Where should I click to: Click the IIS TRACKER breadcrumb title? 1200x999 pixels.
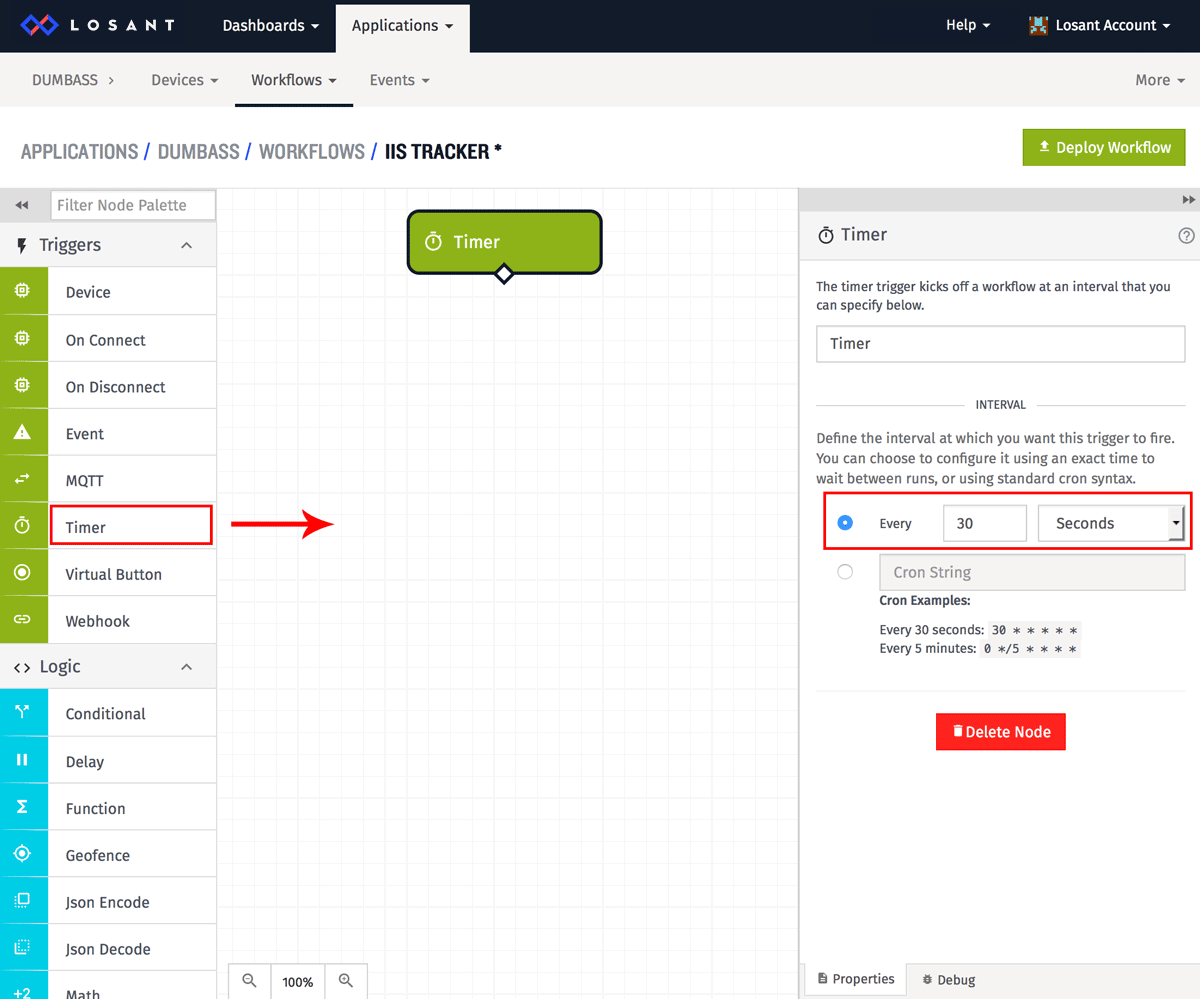(443, 152)
